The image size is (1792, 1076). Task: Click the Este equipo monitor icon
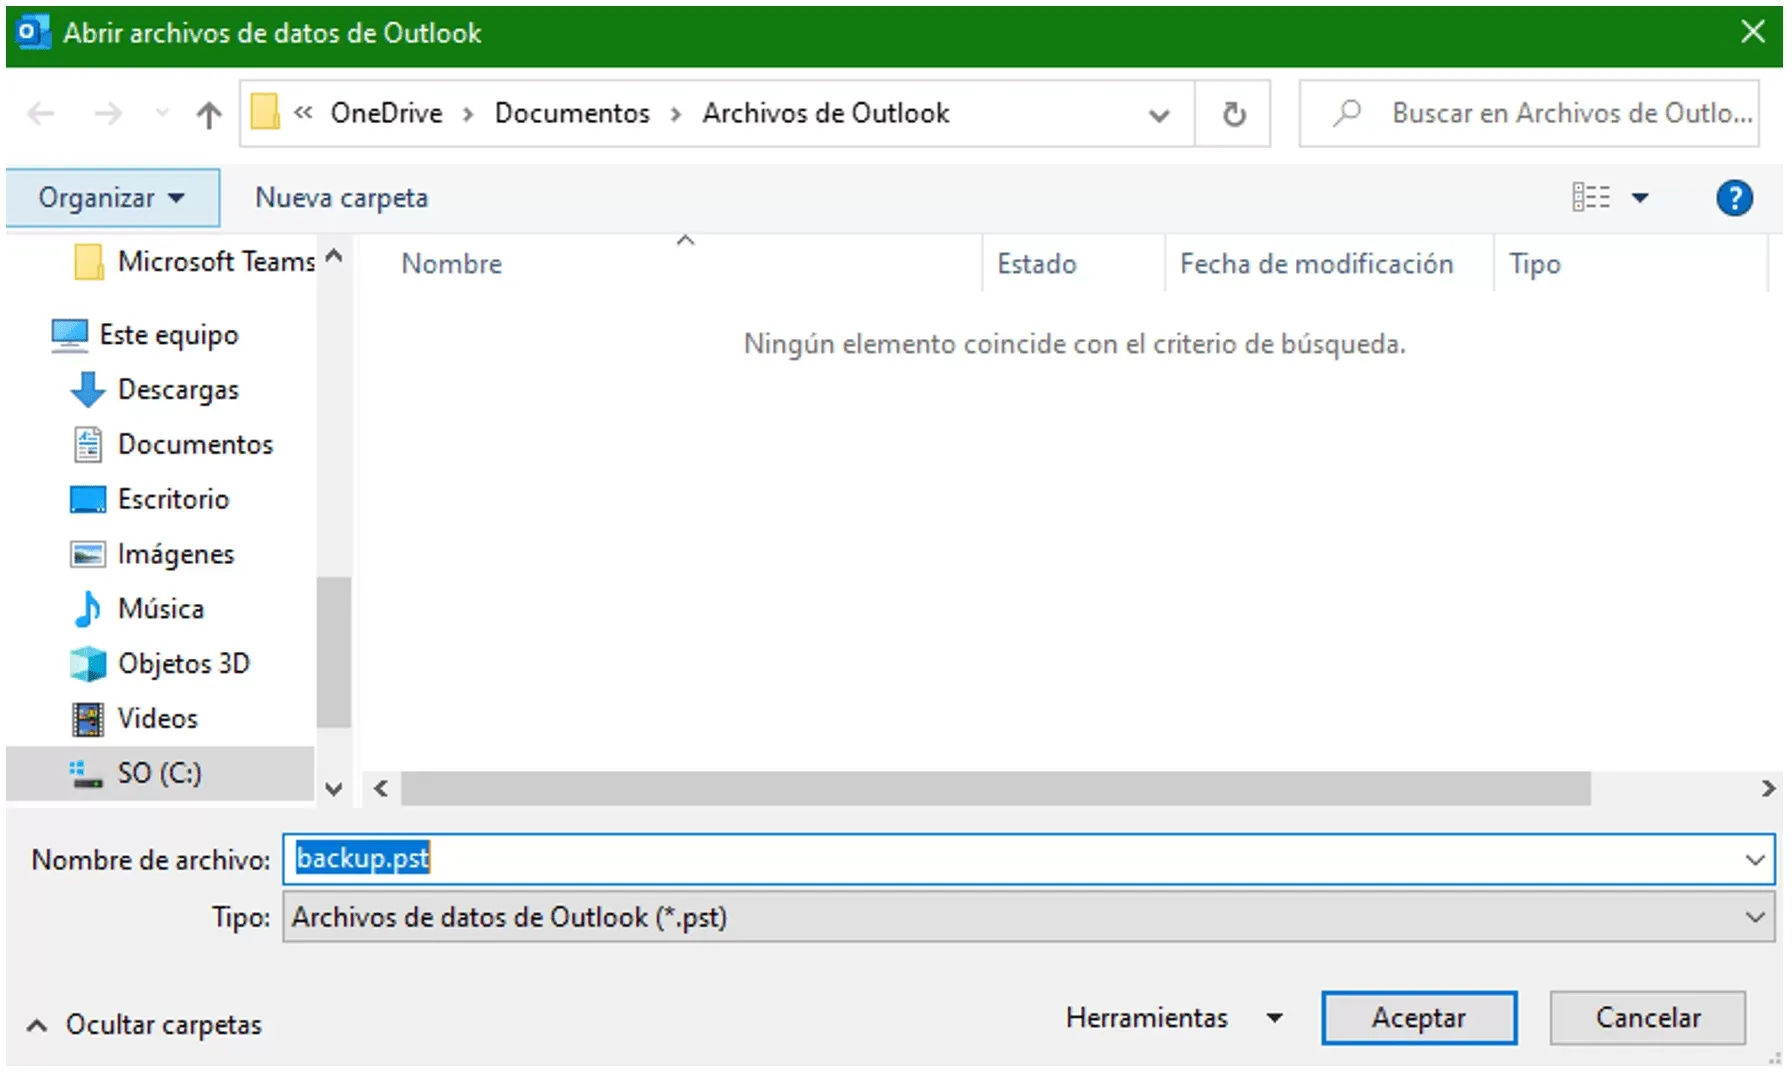tap(69, 335)
